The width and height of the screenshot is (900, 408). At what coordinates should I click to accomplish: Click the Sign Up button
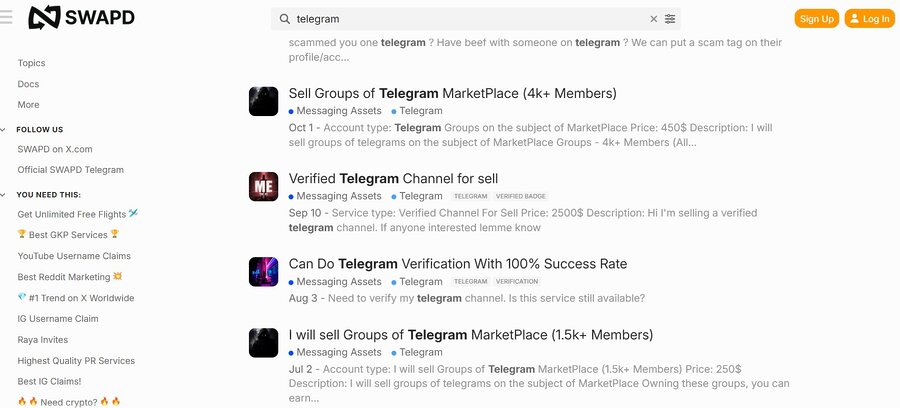[x=817, y=19]
